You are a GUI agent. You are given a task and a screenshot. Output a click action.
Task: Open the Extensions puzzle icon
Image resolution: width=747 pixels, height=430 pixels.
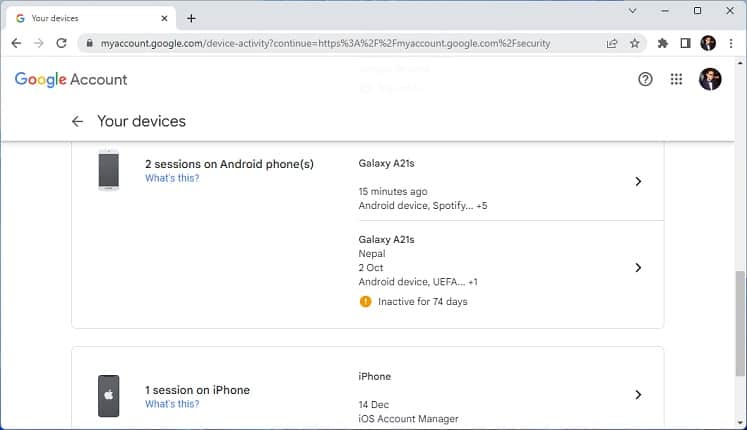tap(662, 43)
